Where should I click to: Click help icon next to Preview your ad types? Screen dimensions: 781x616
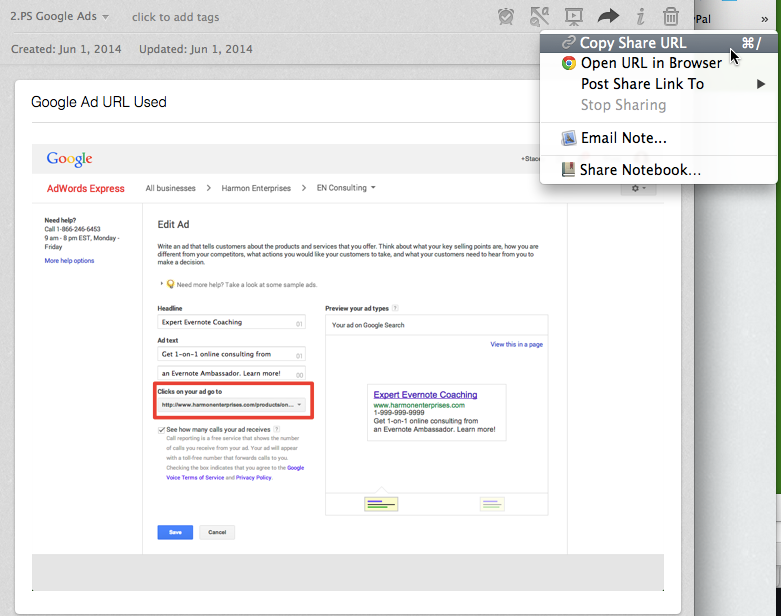(395, 308)
